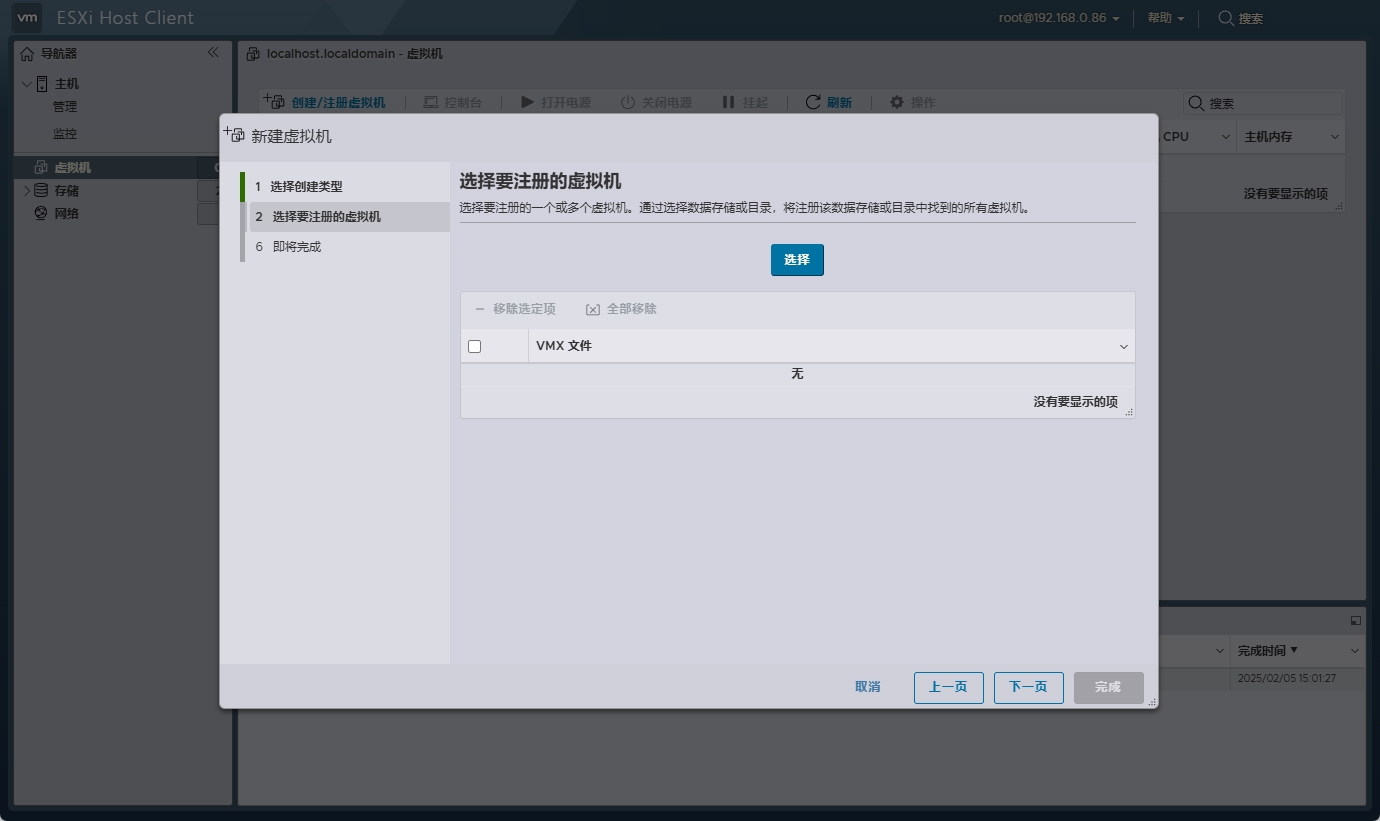Return to previous step with 上一页
This screenshot has width=1380, height=821.
(x=948, y=687)
